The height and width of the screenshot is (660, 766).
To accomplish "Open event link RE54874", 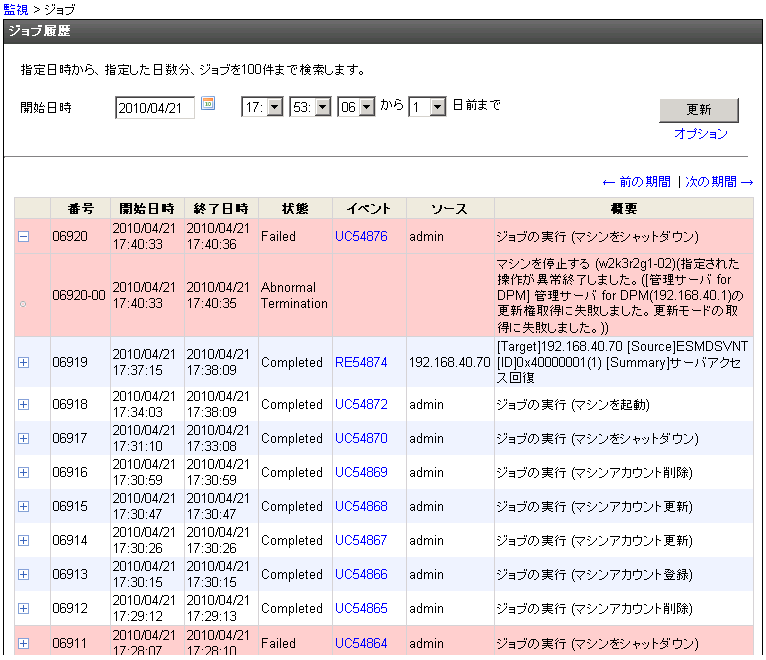I will coord(361,362).
